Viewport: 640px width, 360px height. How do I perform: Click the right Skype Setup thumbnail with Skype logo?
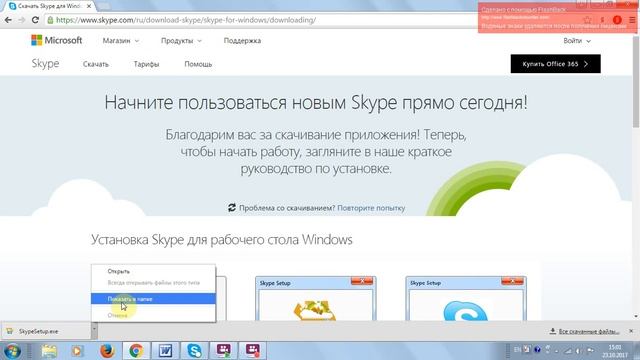[466, 298]
